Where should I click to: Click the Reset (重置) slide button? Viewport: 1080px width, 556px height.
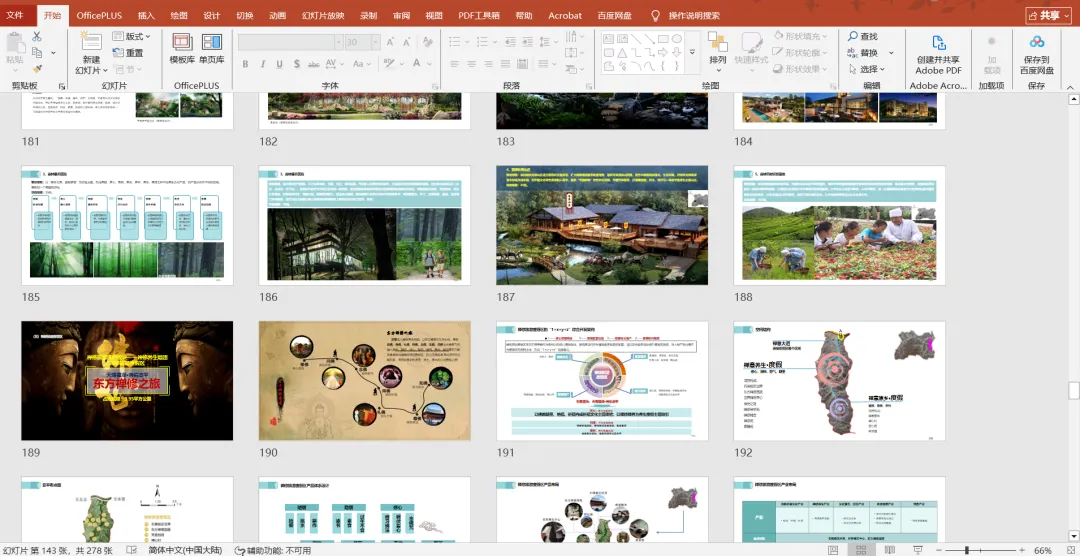(128, 53)
